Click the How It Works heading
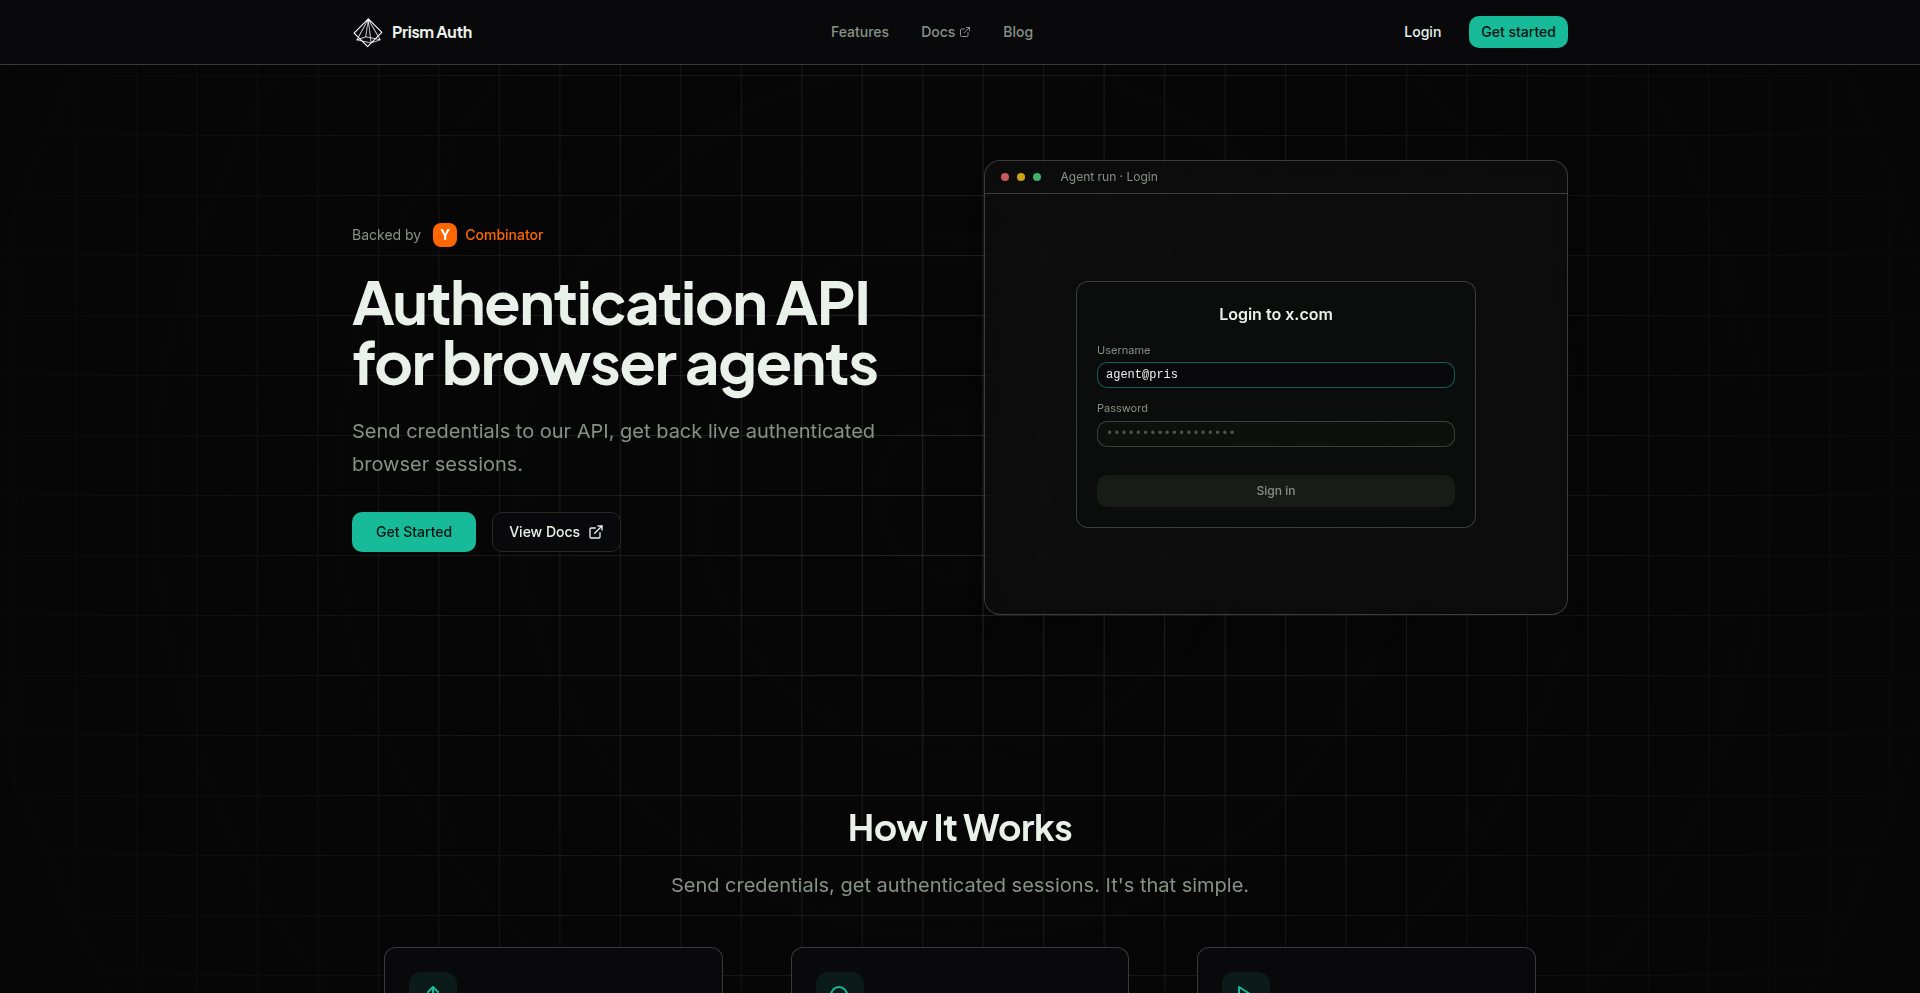Viewport: 1920px width, 993px height. (960, 828)
